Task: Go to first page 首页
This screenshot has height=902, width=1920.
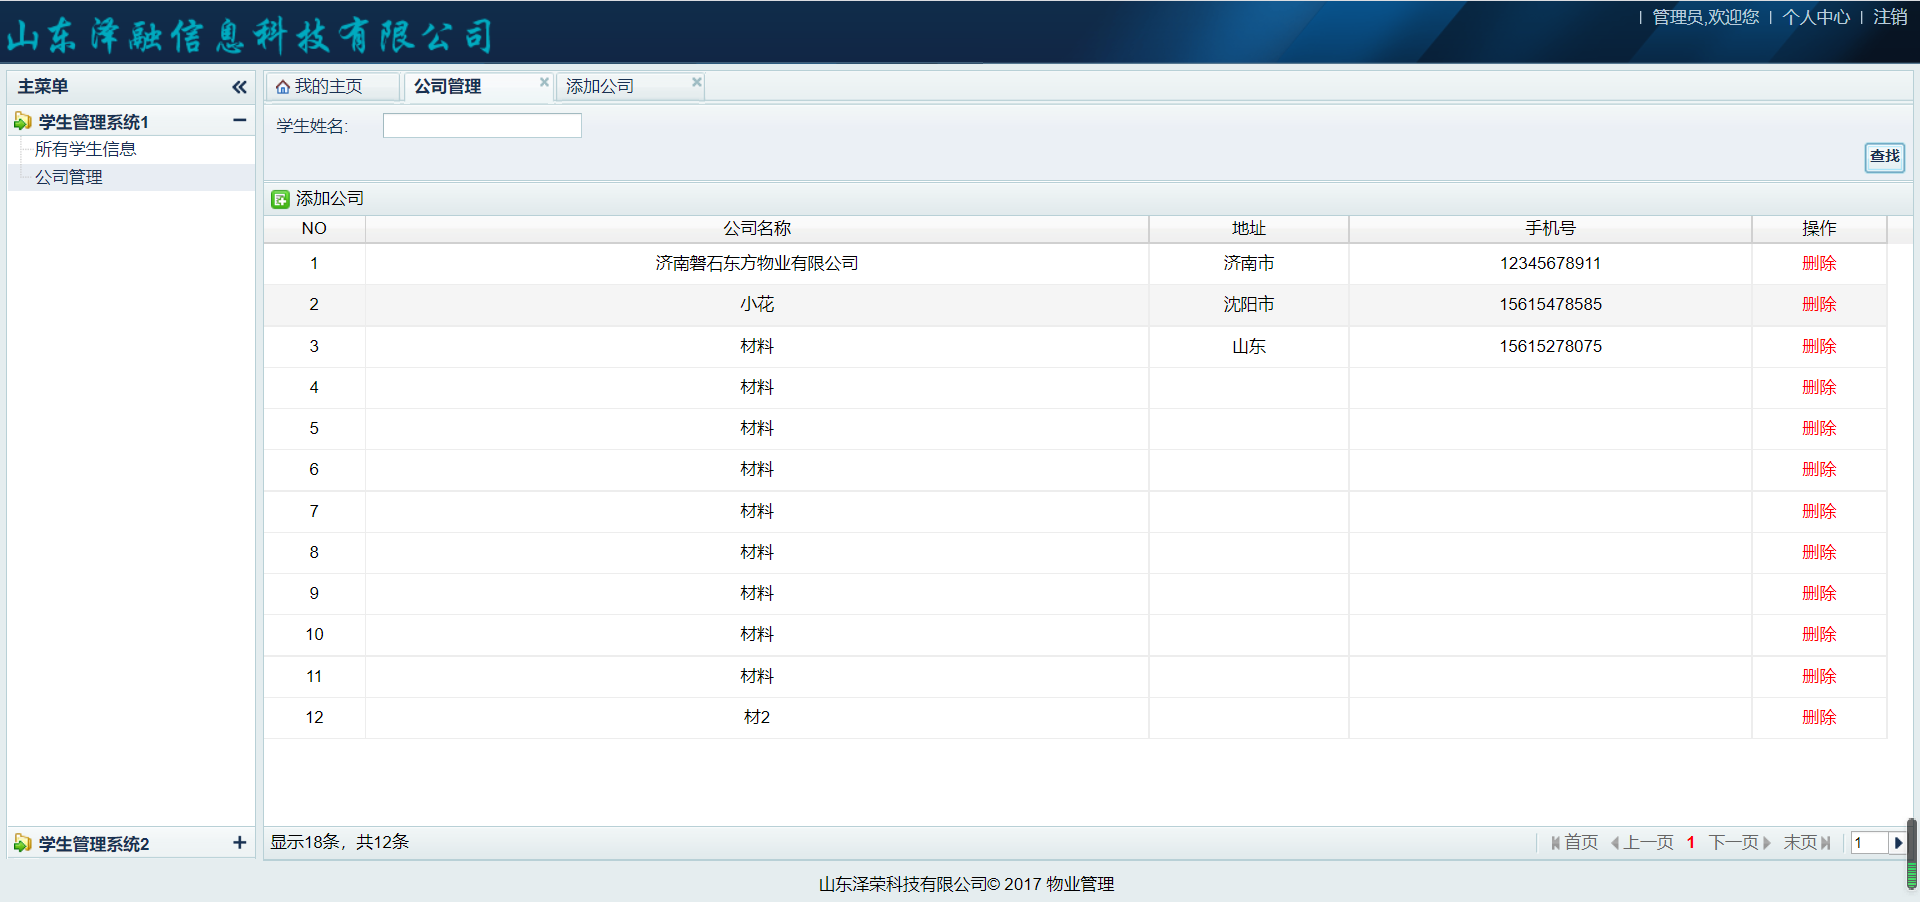Action: point(1574,843)
